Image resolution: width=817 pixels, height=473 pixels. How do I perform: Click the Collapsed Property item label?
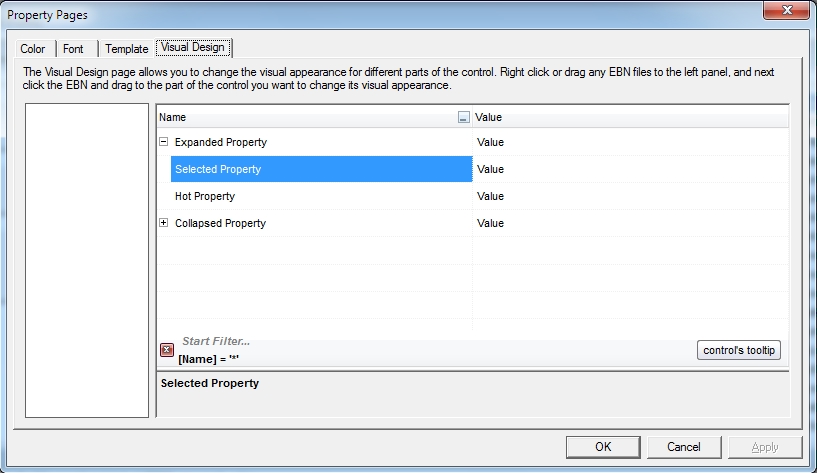click(x=220, y=223)
